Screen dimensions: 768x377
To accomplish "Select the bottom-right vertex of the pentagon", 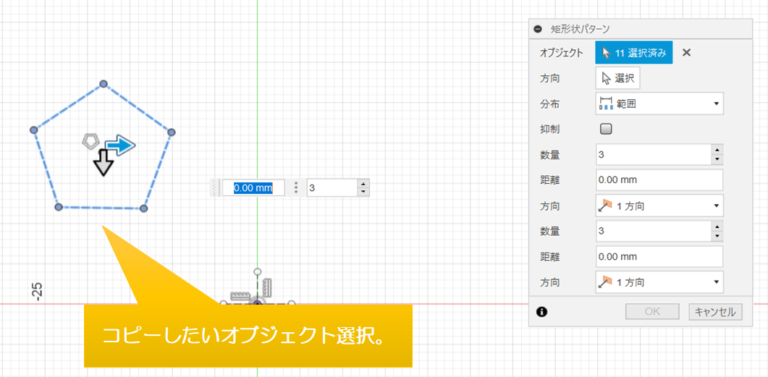I will 144,209.
